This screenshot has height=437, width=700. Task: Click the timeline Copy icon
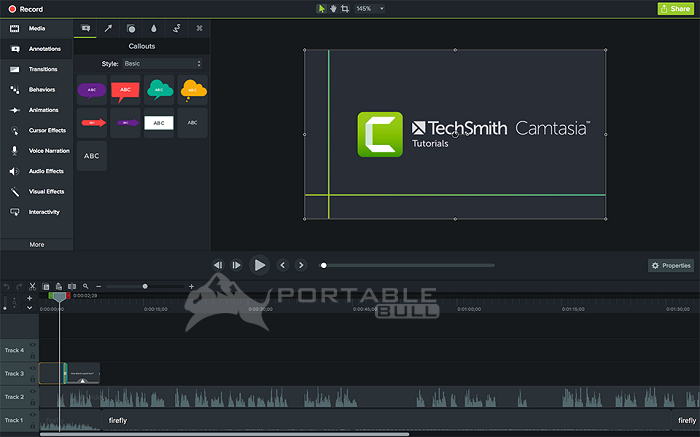coord(46,287)
